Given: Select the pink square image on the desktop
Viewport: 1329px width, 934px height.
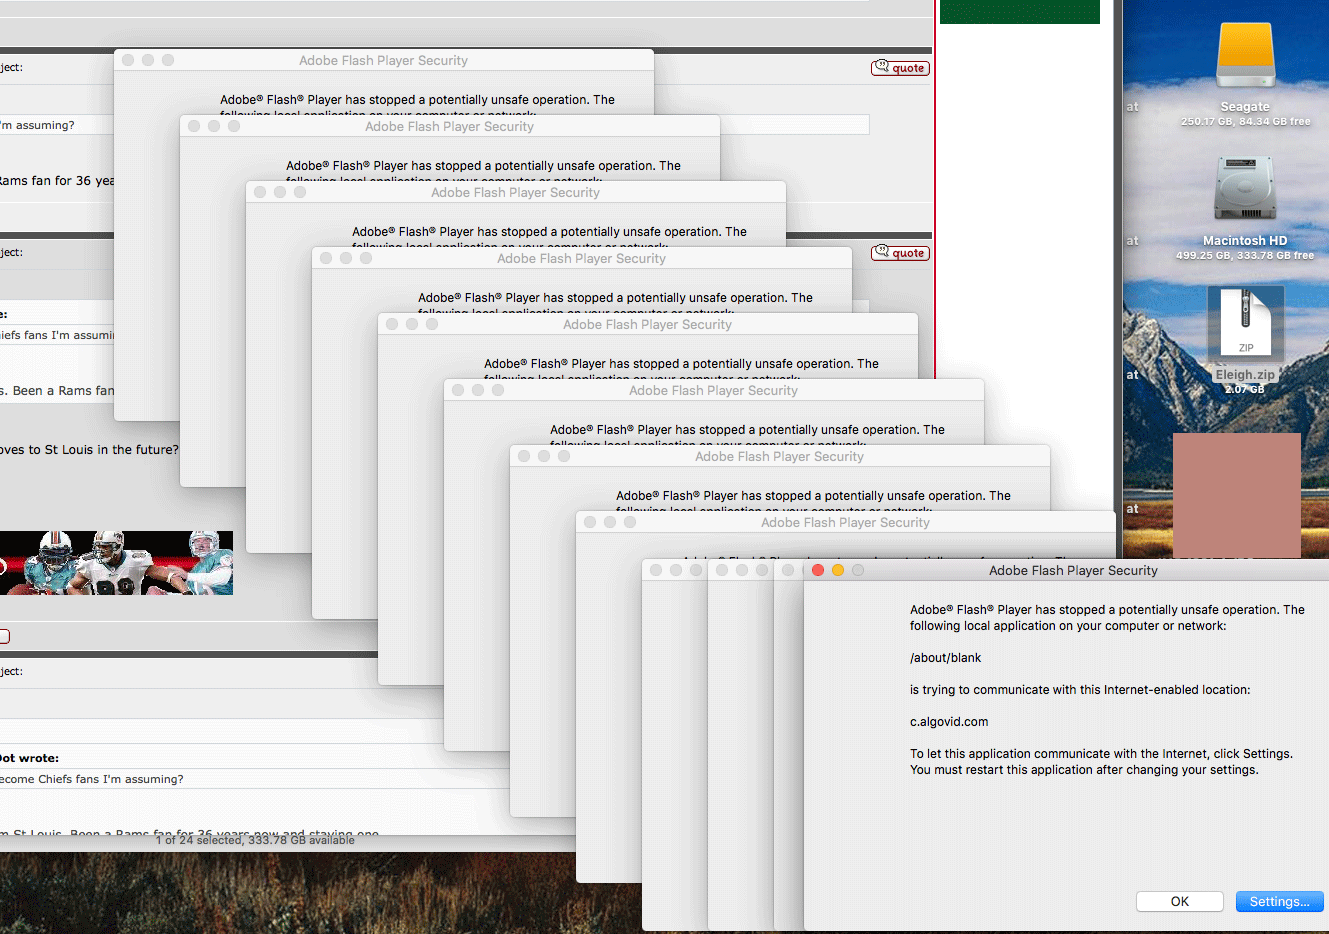Looking at the screenshot, I should point(1237,495).
